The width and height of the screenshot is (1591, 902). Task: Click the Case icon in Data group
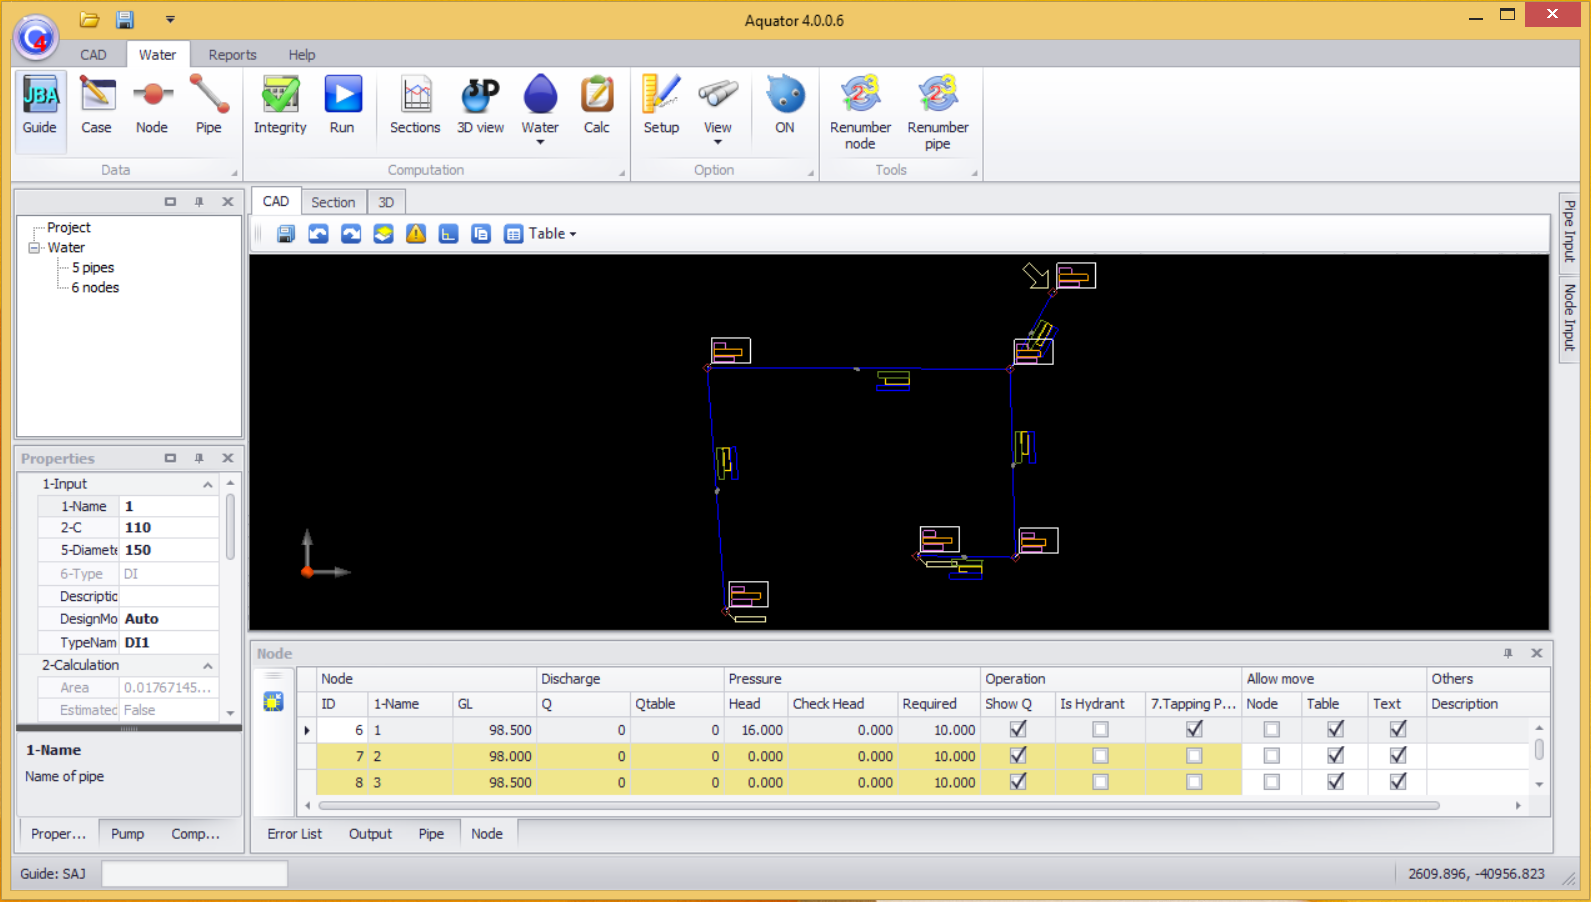pyautogui.click(x=96, y=105)
